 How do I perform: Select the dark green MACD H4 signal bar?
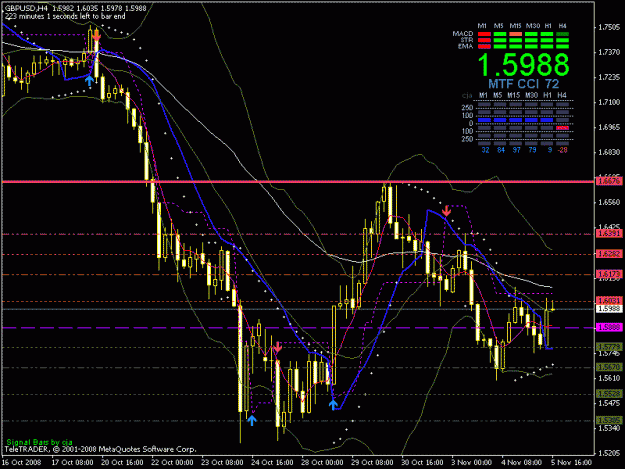pos(562,34)
